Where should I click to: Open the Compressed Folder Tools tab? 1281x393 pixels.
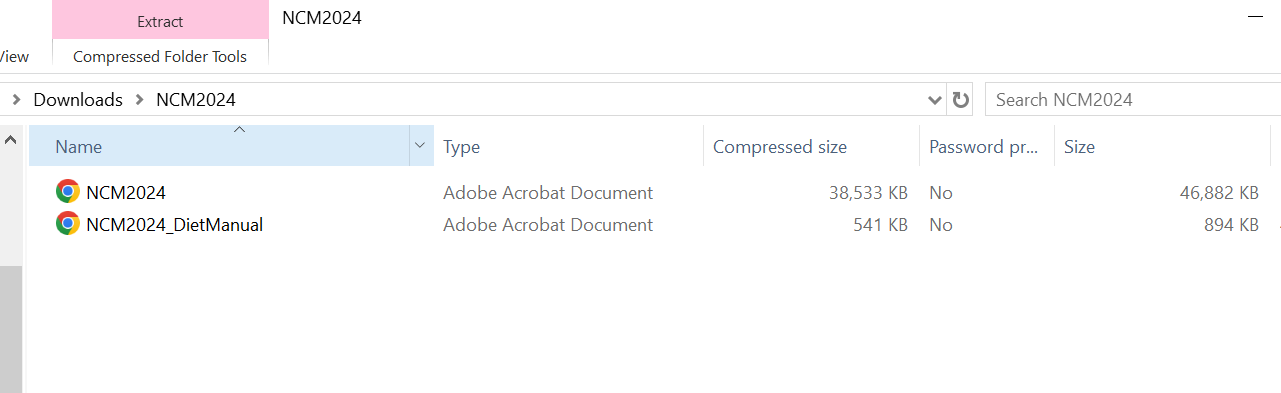tap(160, 57)
